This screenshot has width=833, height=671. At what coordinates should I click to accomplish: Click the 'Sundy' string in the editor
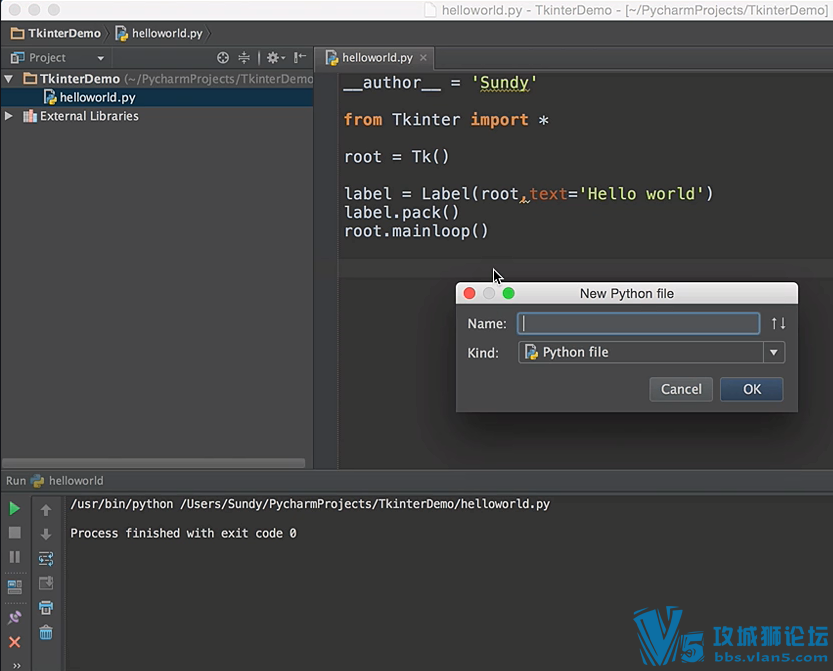(x=504, y=83)
